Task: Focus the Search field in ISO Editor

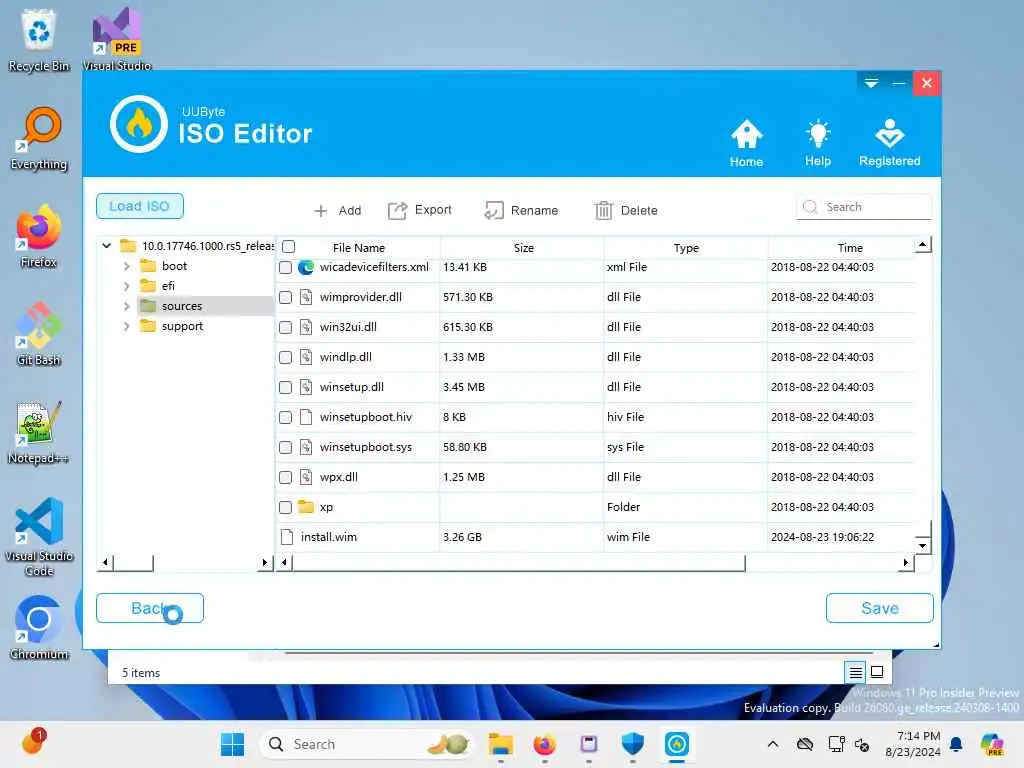Action: (x=863, y=207)
